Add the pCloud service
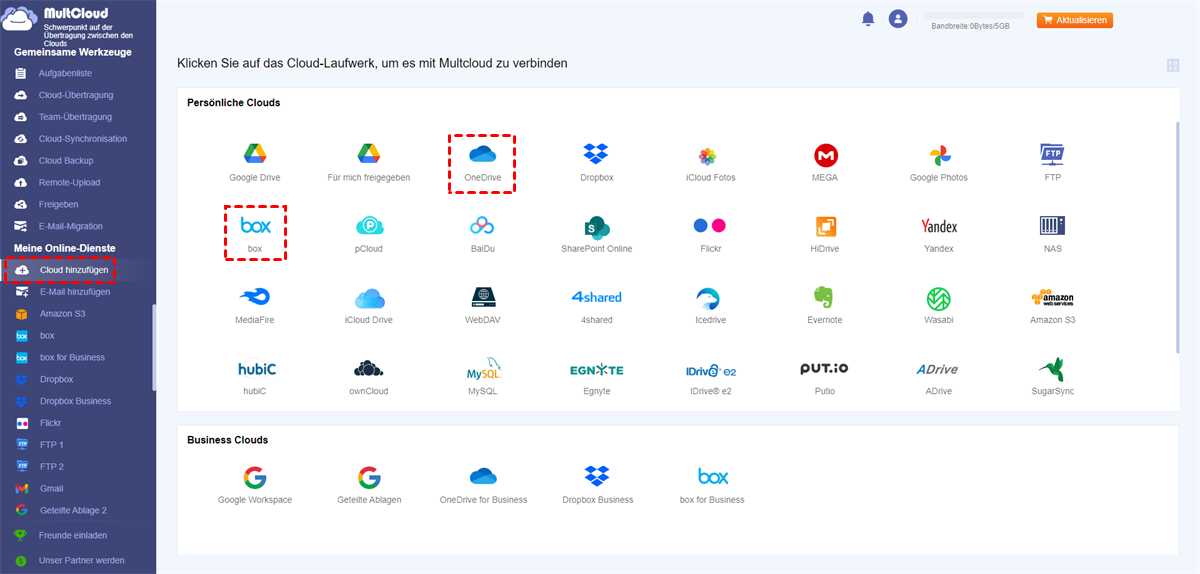Viewport: 1200px width, 574px height. click(368, 234)
